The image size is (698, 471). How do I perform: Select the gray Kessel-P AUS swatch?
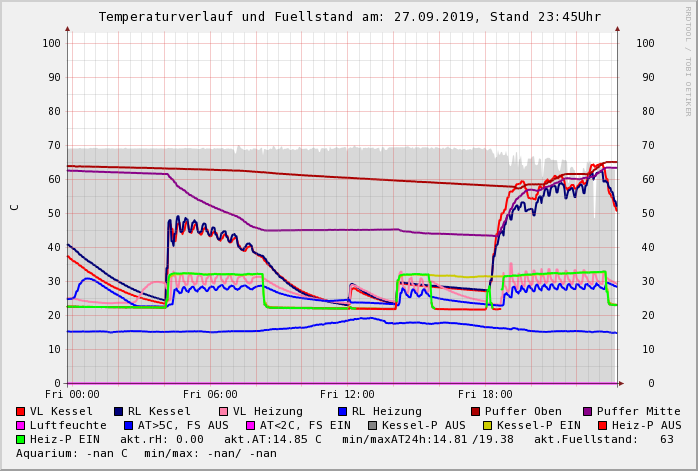pos(373,425)
